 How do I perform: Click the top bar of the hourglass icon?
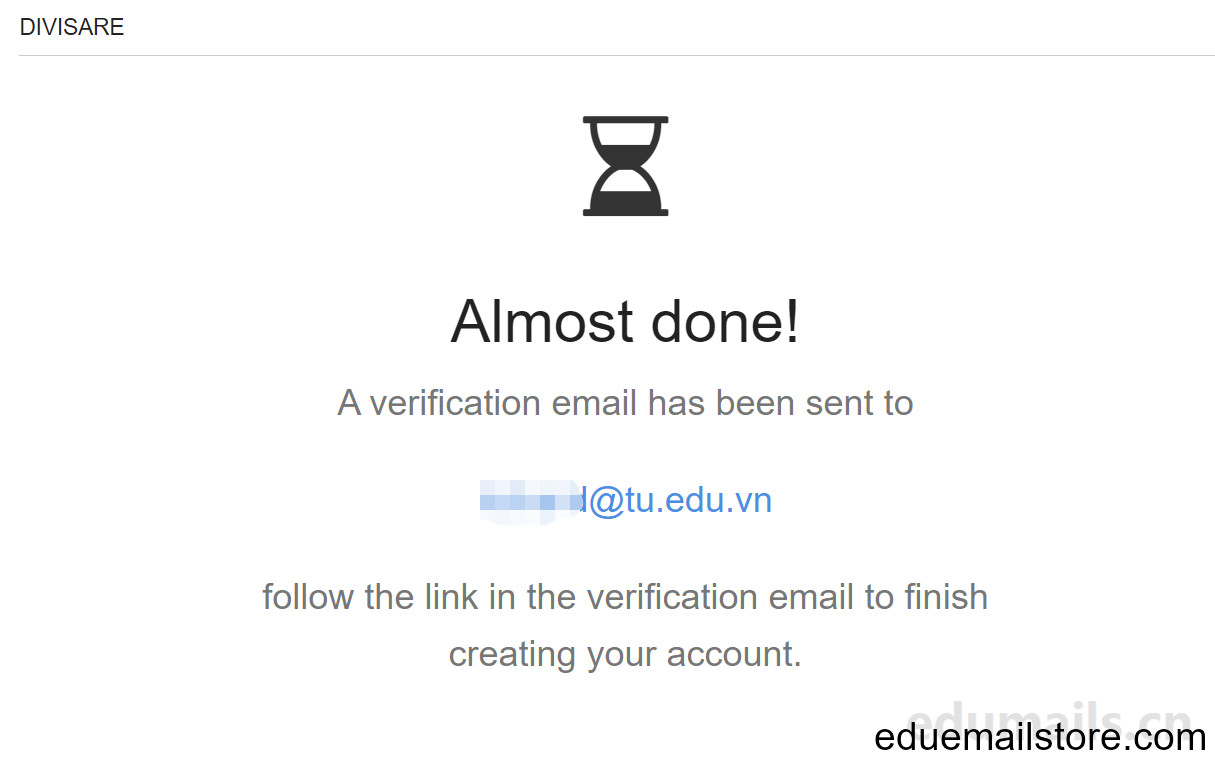pyautogui.click(x=625, y=120)
